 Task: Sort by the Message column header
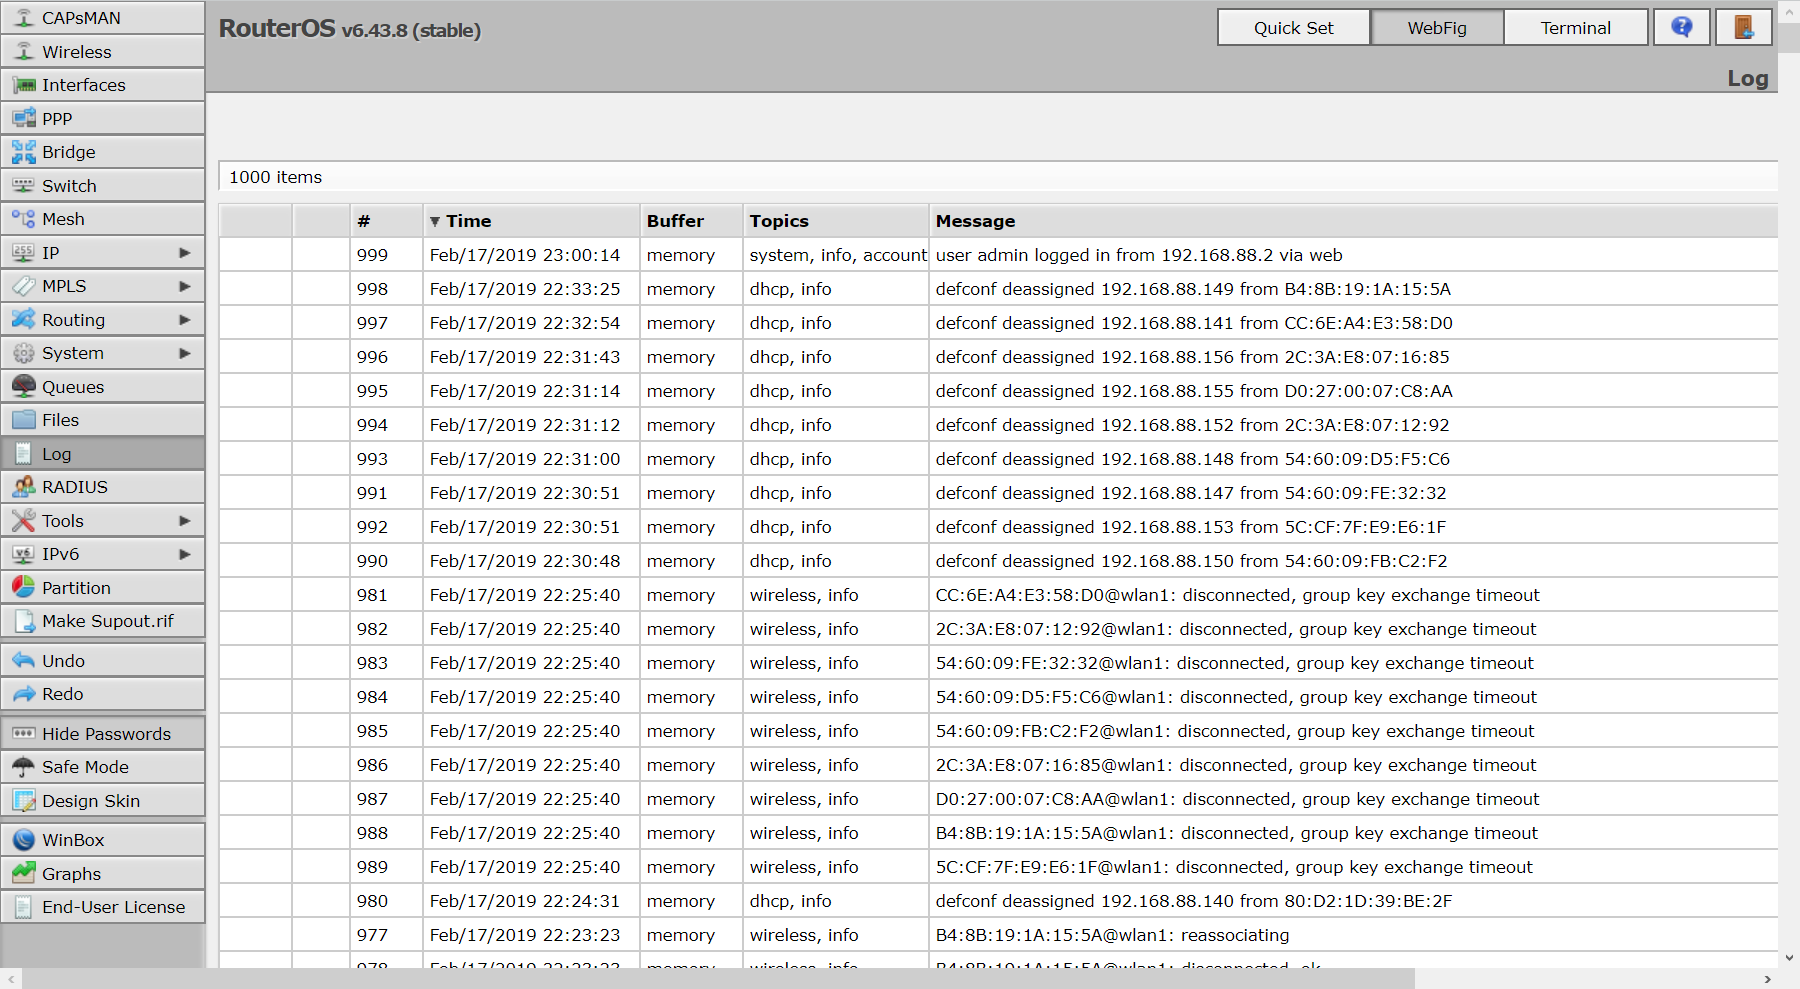[x=1353, y=221]
